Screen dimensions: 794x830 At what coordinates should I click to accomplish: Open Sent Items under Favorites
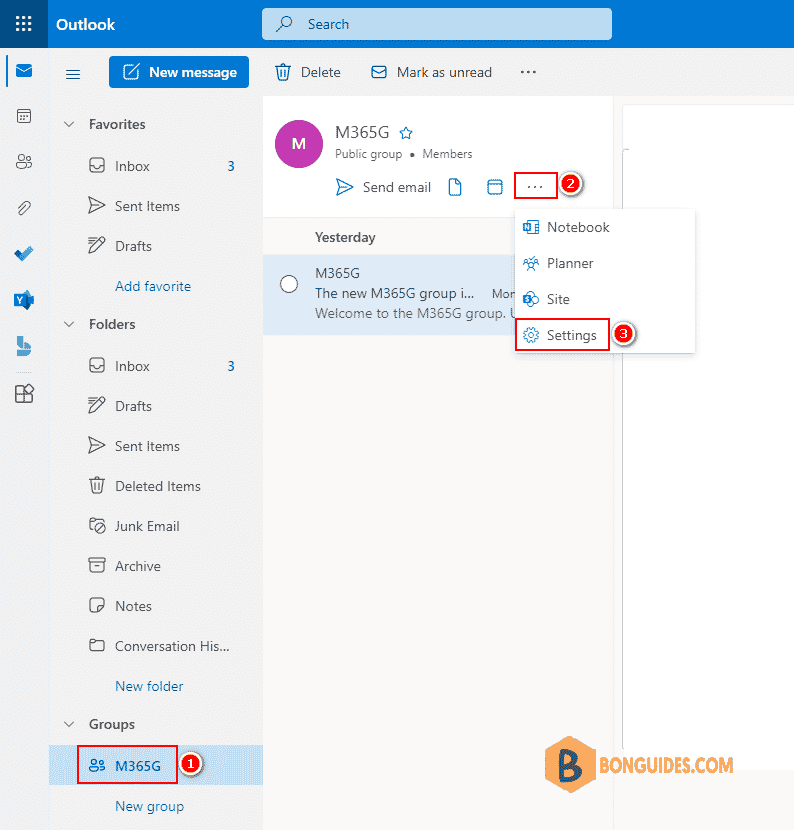tap(156, 206)
